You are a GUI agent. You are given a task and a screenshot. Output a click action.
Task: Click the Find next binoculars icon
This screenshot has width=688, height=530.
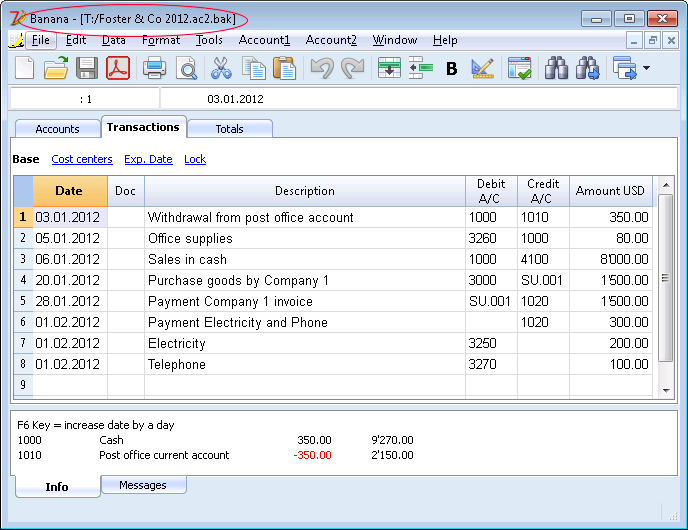point(588,68)
